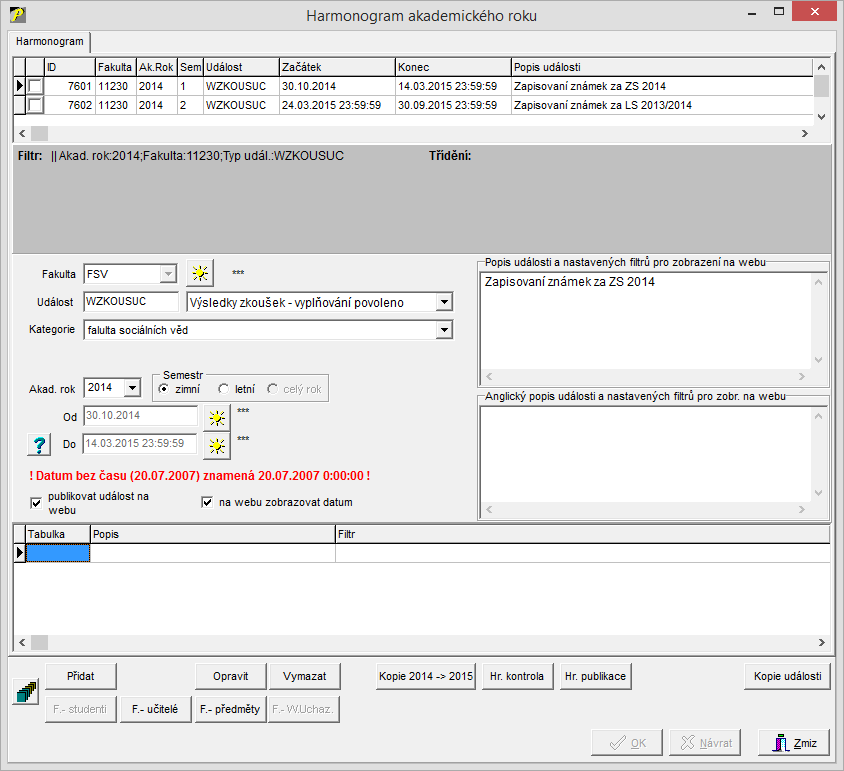Toggle publikovat událost na webu checkbox
Screen dimensions: 844x771
[37, 502]
